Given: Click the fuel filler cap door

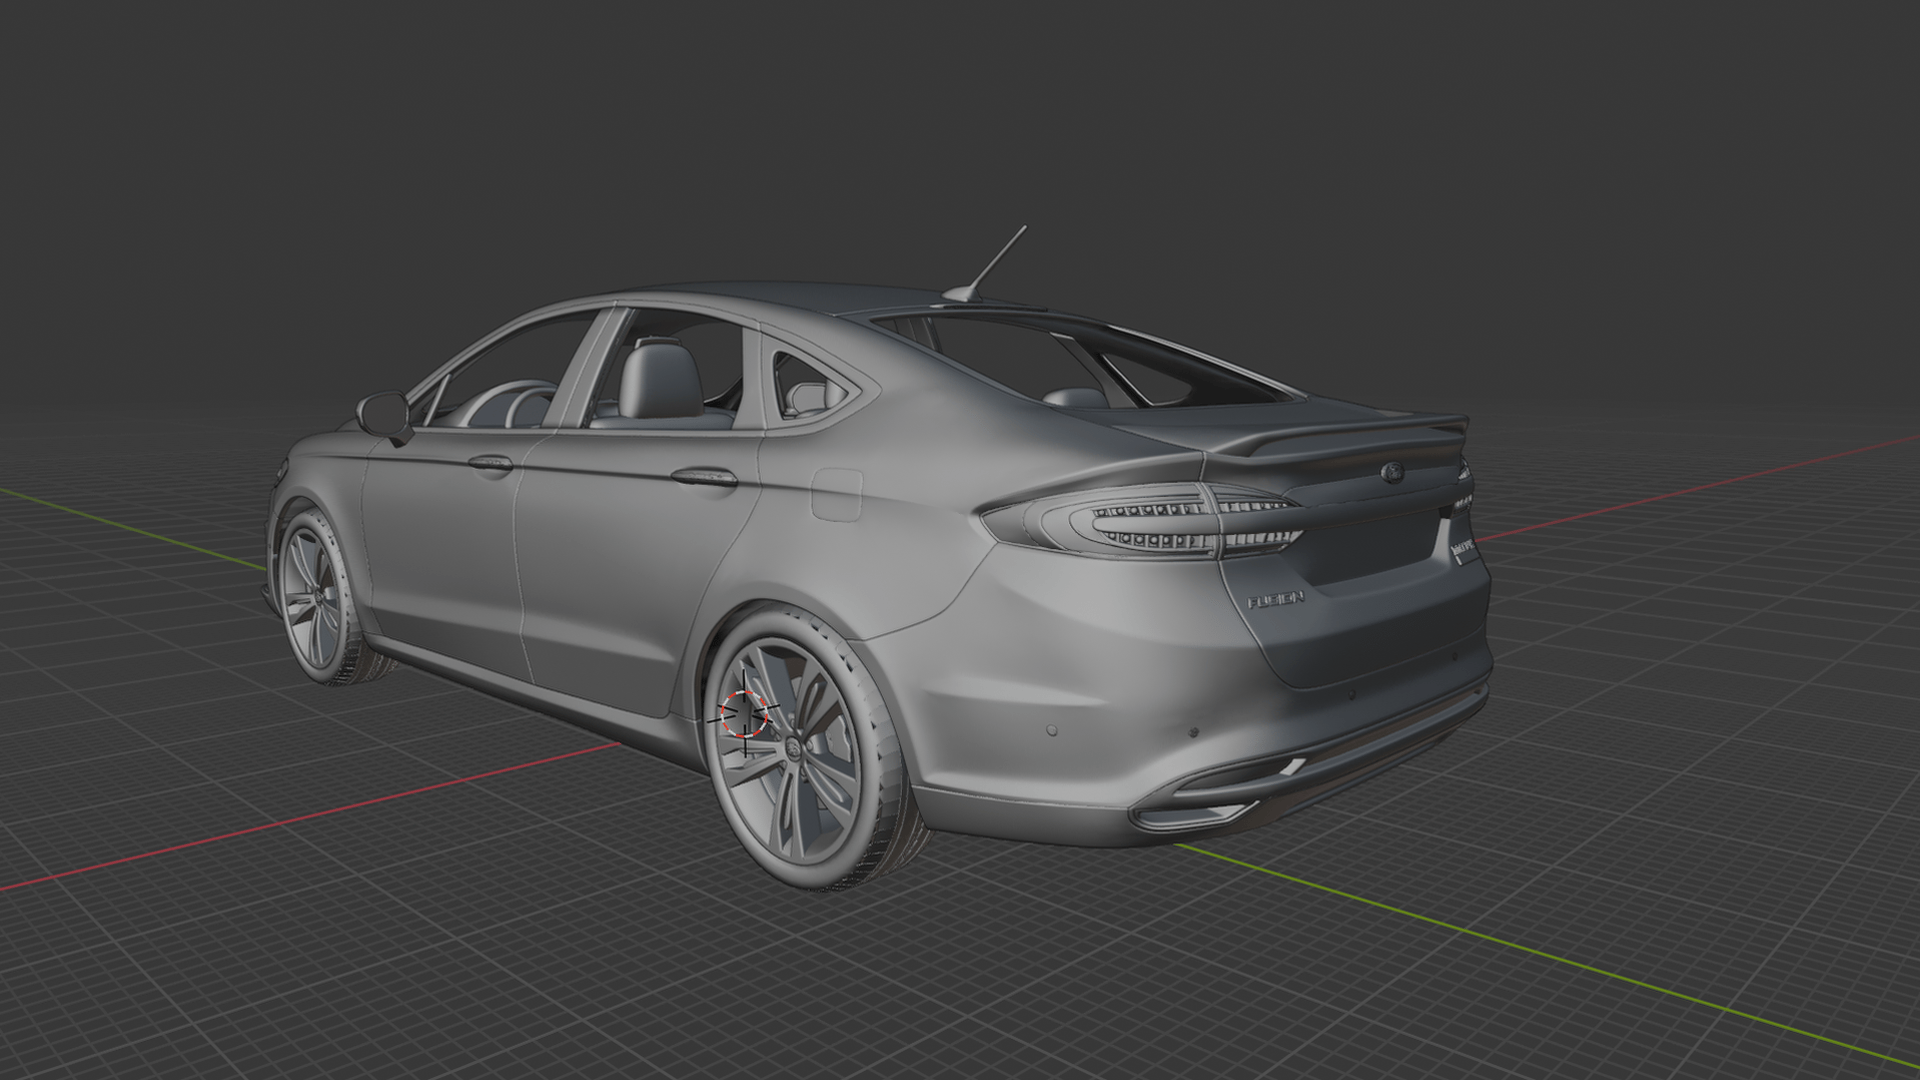Looking at the screenshot, I should [836, 494].
